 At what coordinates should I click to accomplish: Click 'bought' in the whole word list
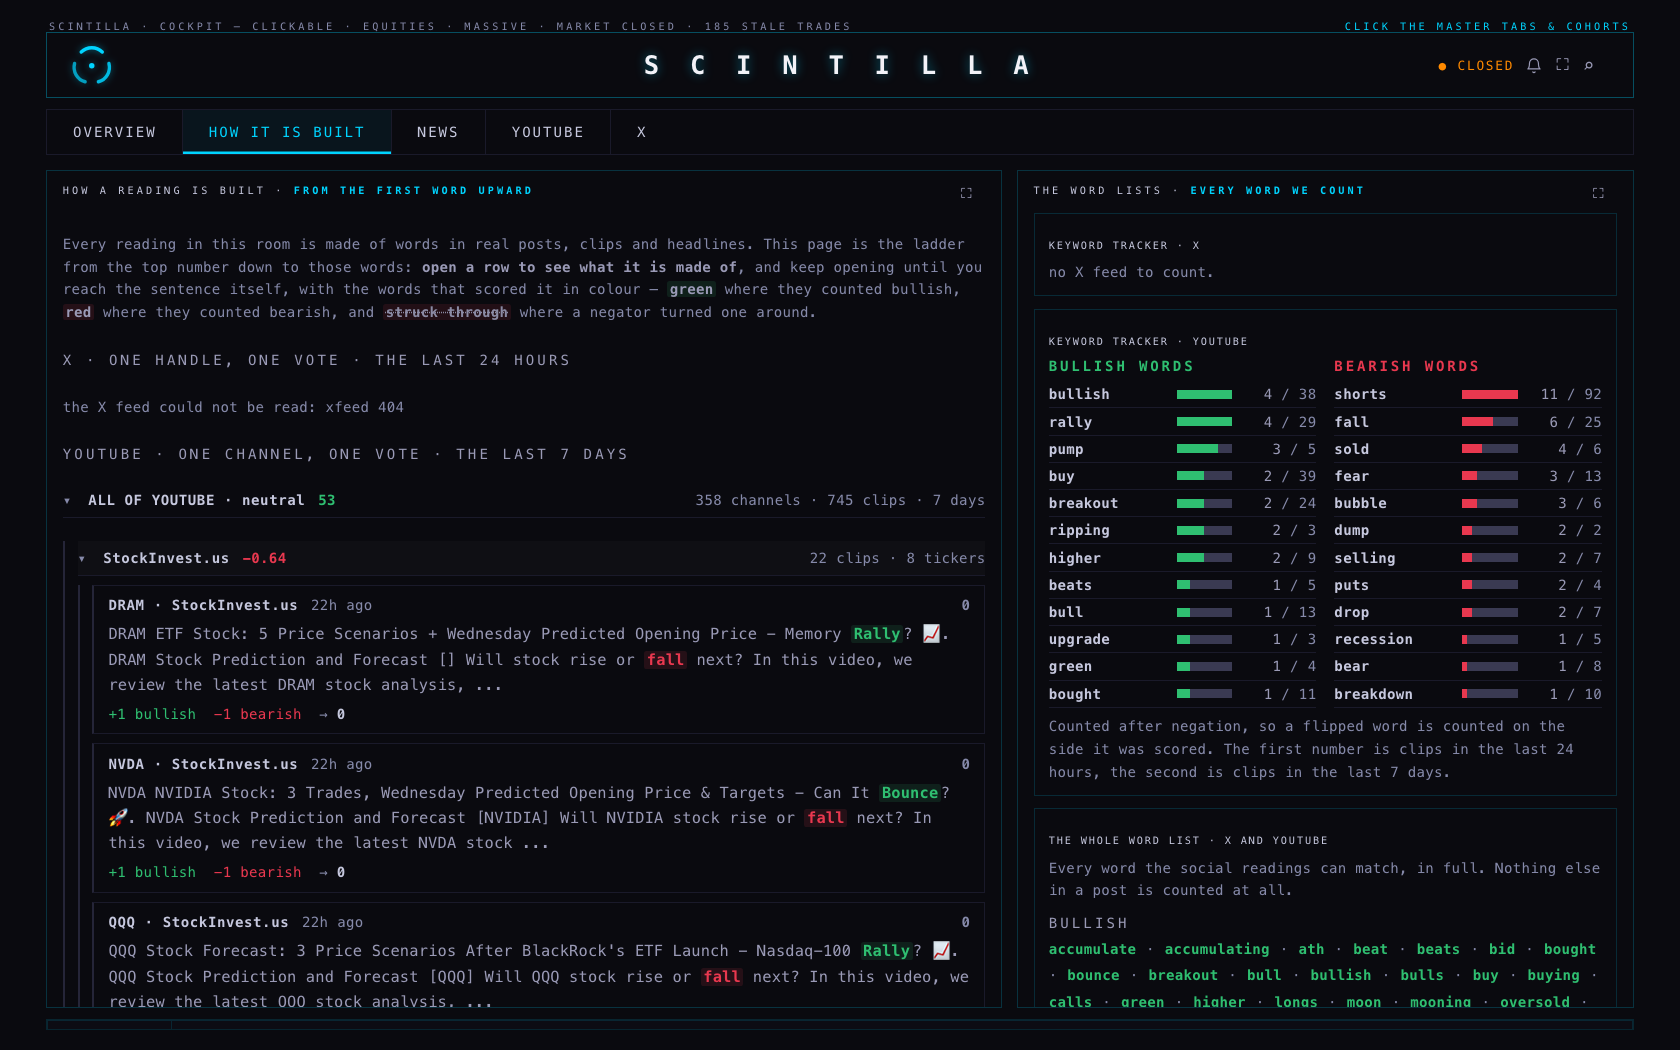pyautogui.click(x=1570, y=949)
